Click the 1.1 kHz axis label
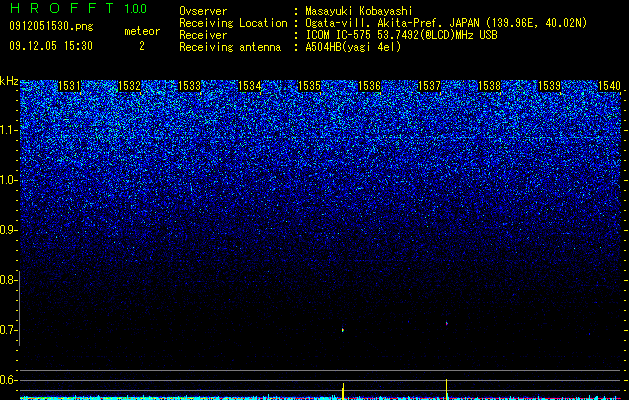The width and height of the screenshot is (629, 400). [x=7, y=130]
